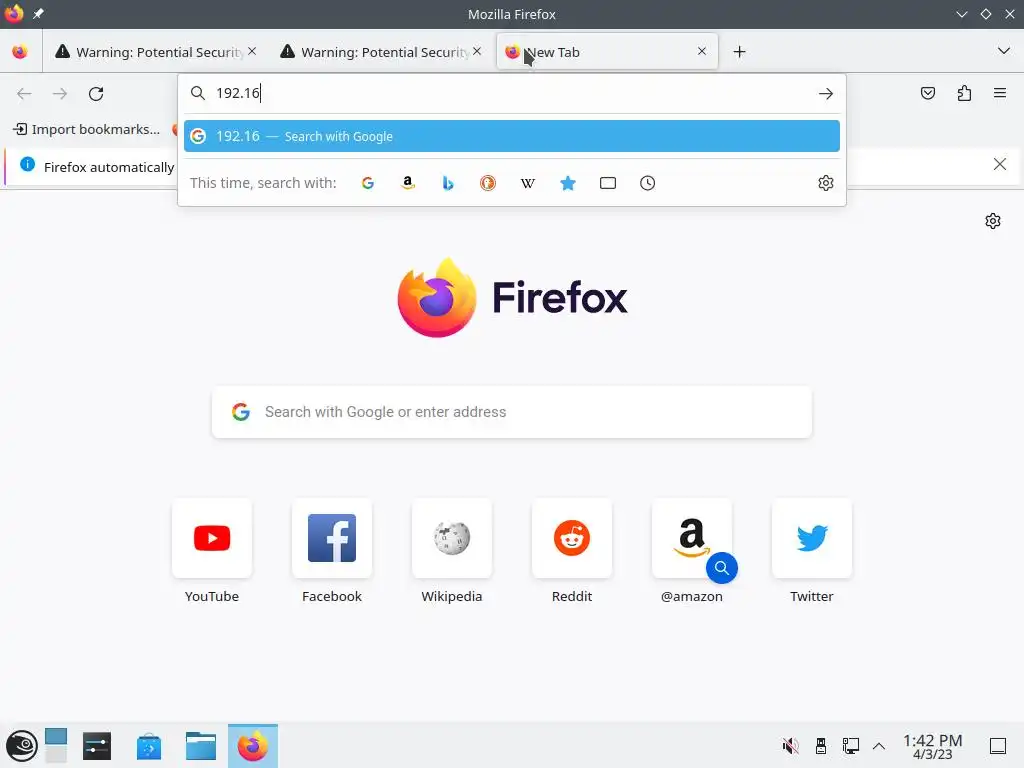Open the virtual desktop pager
1024x768 pixels.
tap(56, 746)
